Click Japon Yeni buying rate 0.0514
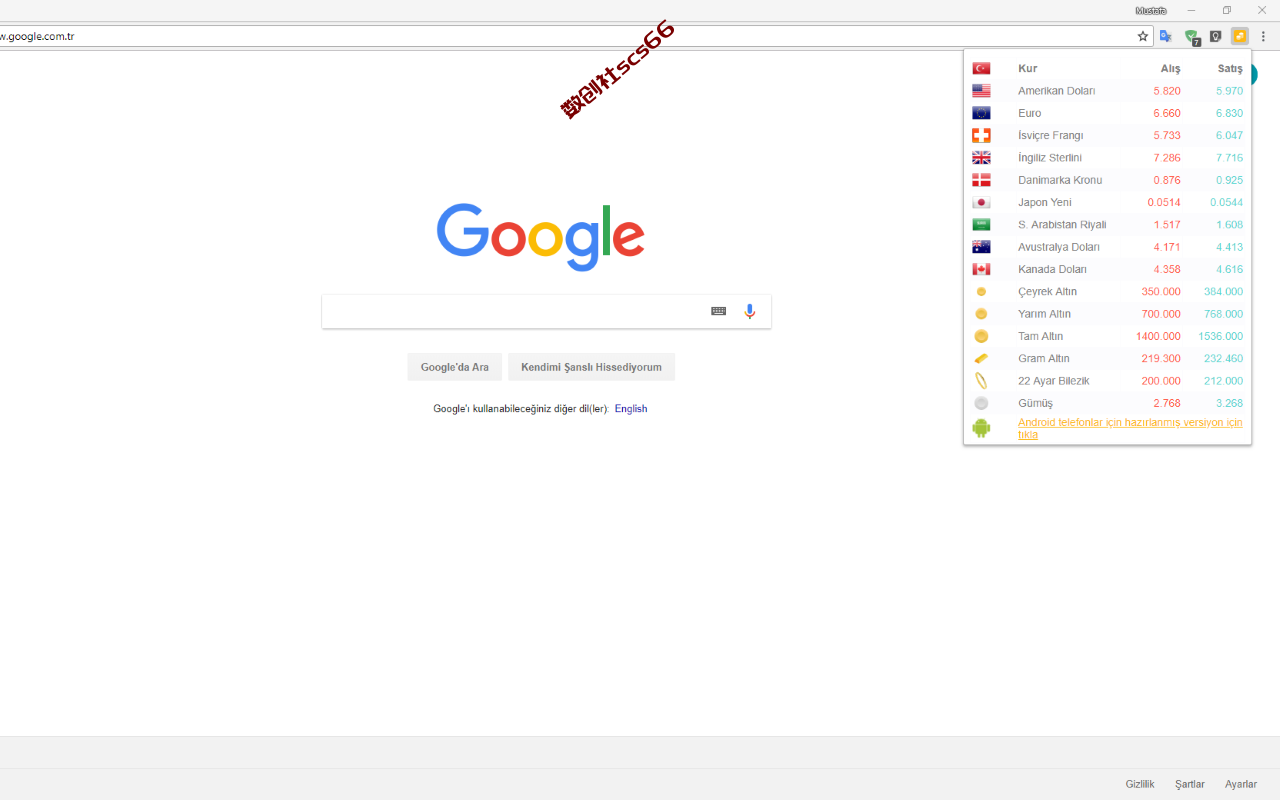This screenshot has height=800, width=1280. [1164, 202]
